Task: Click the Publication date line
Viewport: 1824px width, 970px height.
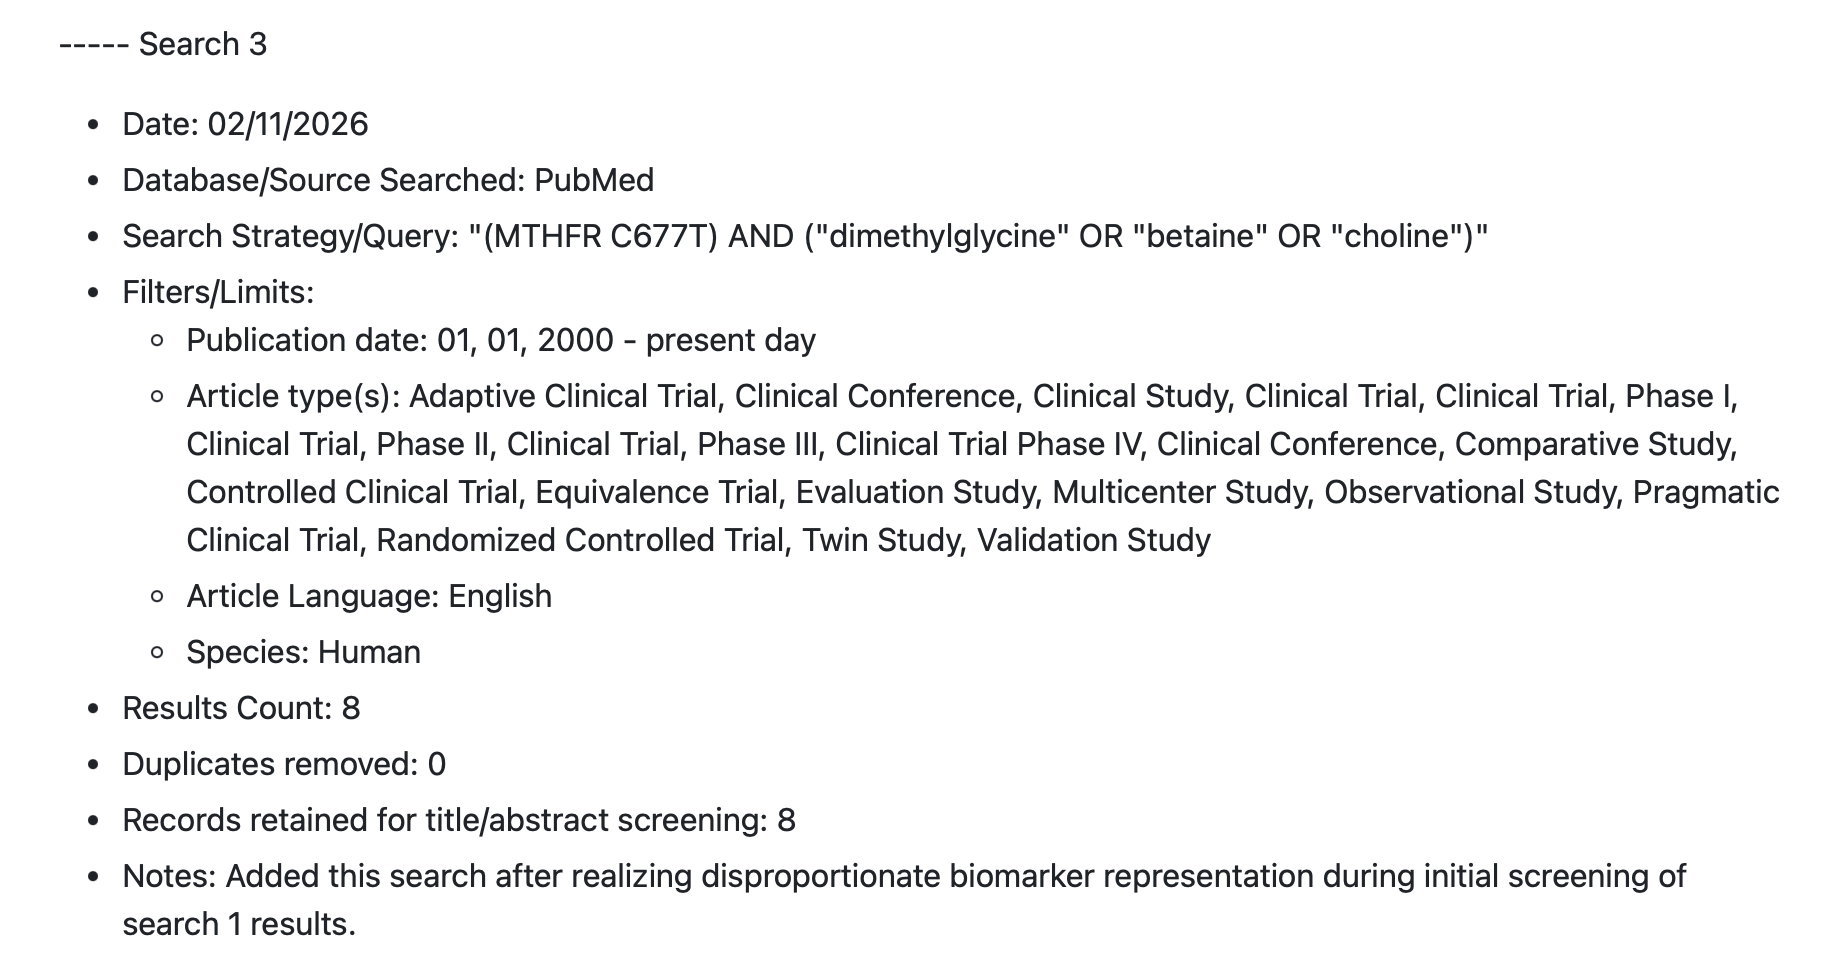Action: (501, 340)
